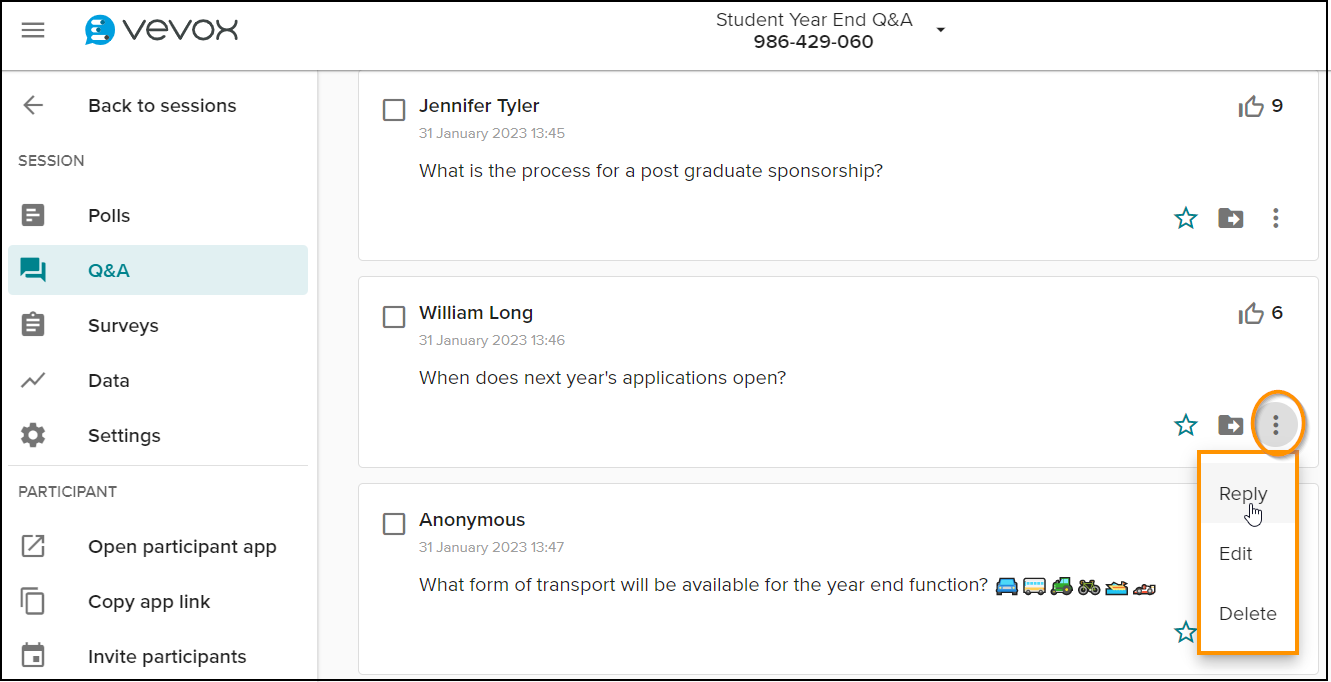Open the Polls section in the sidebar
The image size is (1331, 682).
(x=109, y=216)
